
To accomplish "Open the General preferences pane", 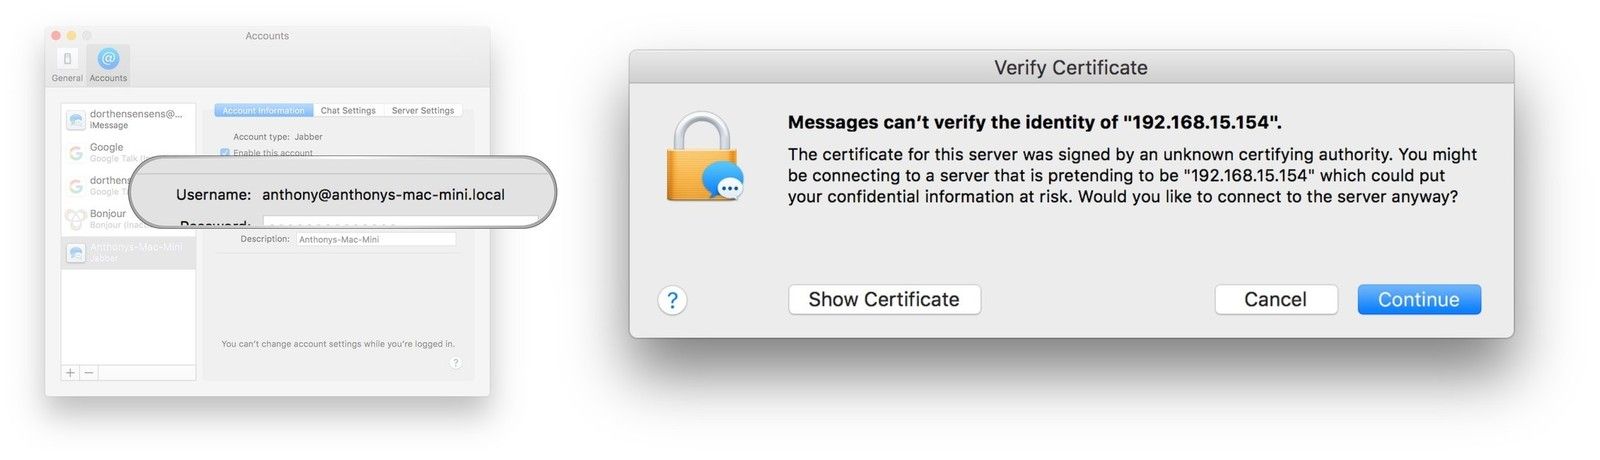I will point(67,64).
